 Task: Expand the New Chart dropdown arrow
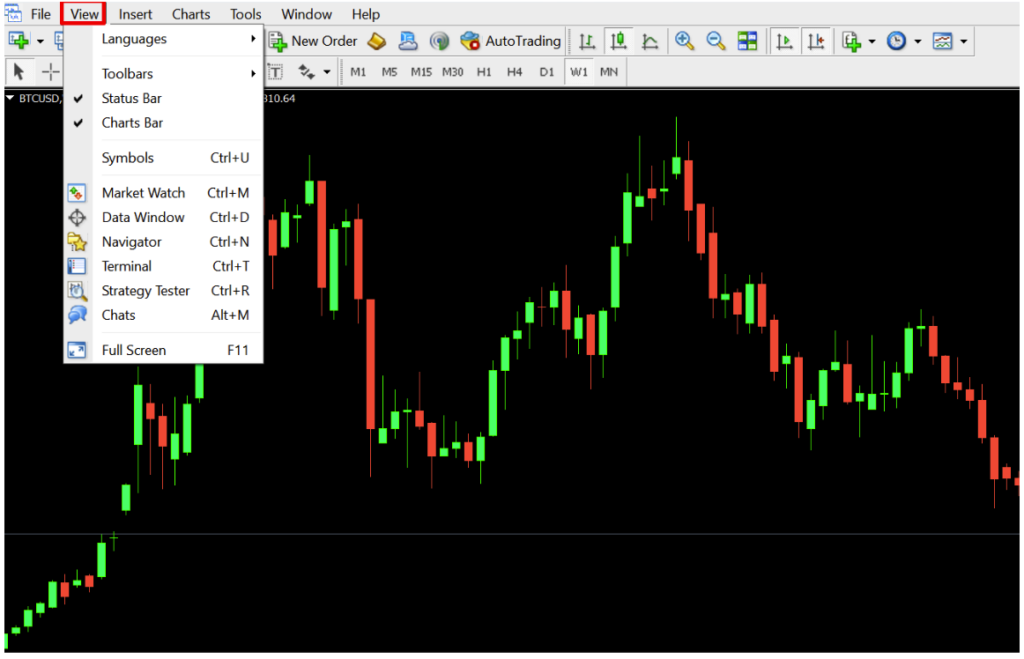[40, 41]
